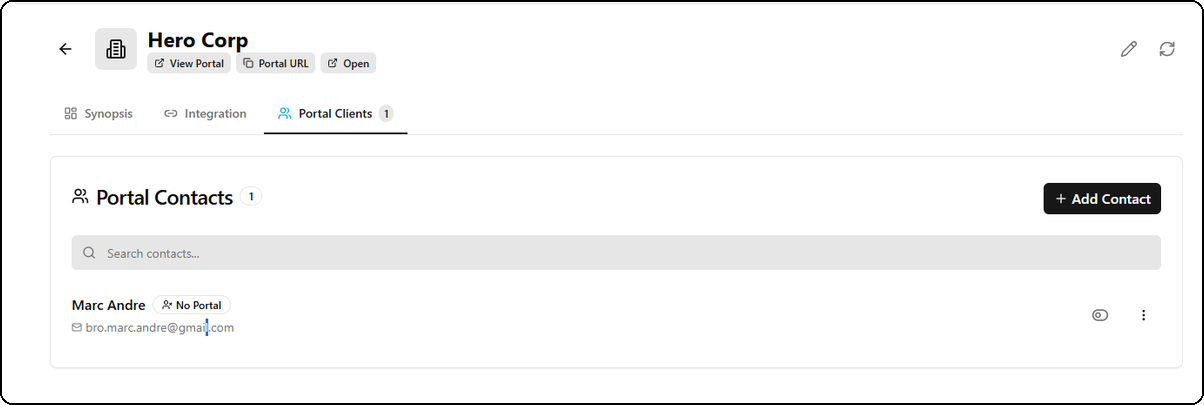The height and width of the screenshot is (405, 1204).
Task: Switch to the Integration tab
Action: click(205, 114)
